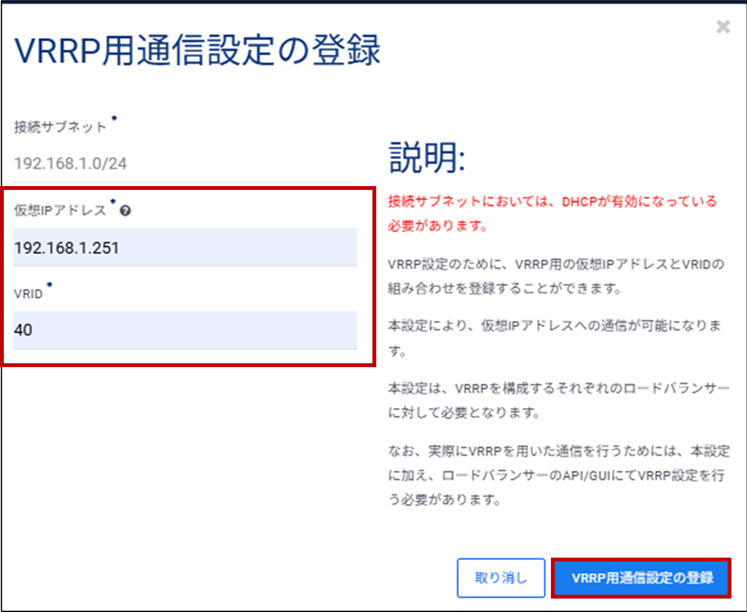Click the 仮想IPアドレス input field
747x612 pixels.
(x=184, y=247)
